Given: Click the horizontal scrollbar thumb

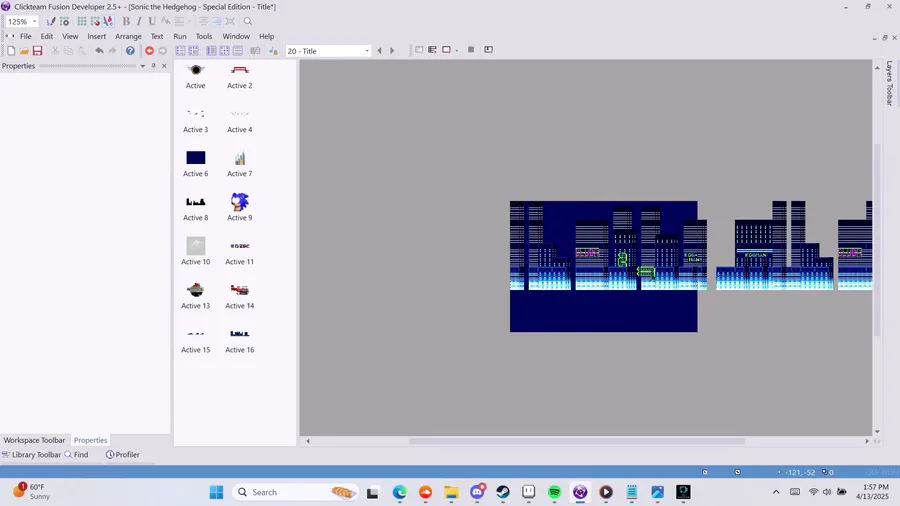Looking at the screenshot, I should coord(577,441).
